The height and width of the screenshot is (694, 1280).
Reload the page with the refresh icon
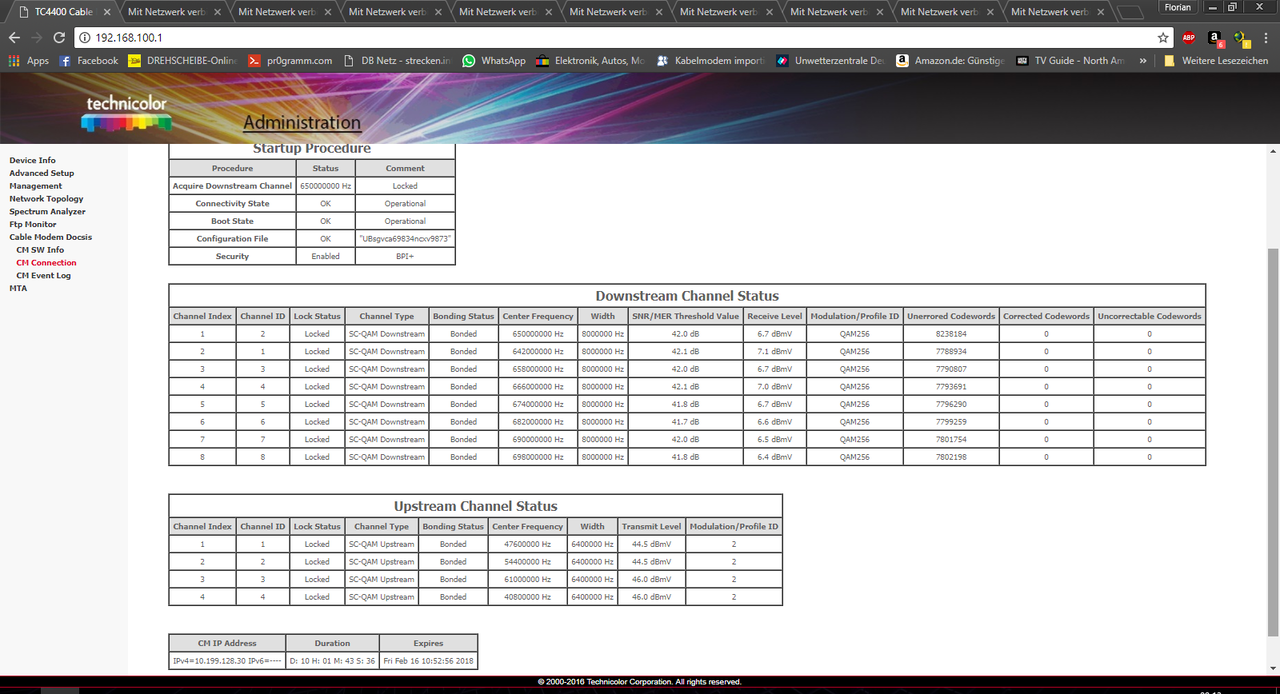point(59,37)
